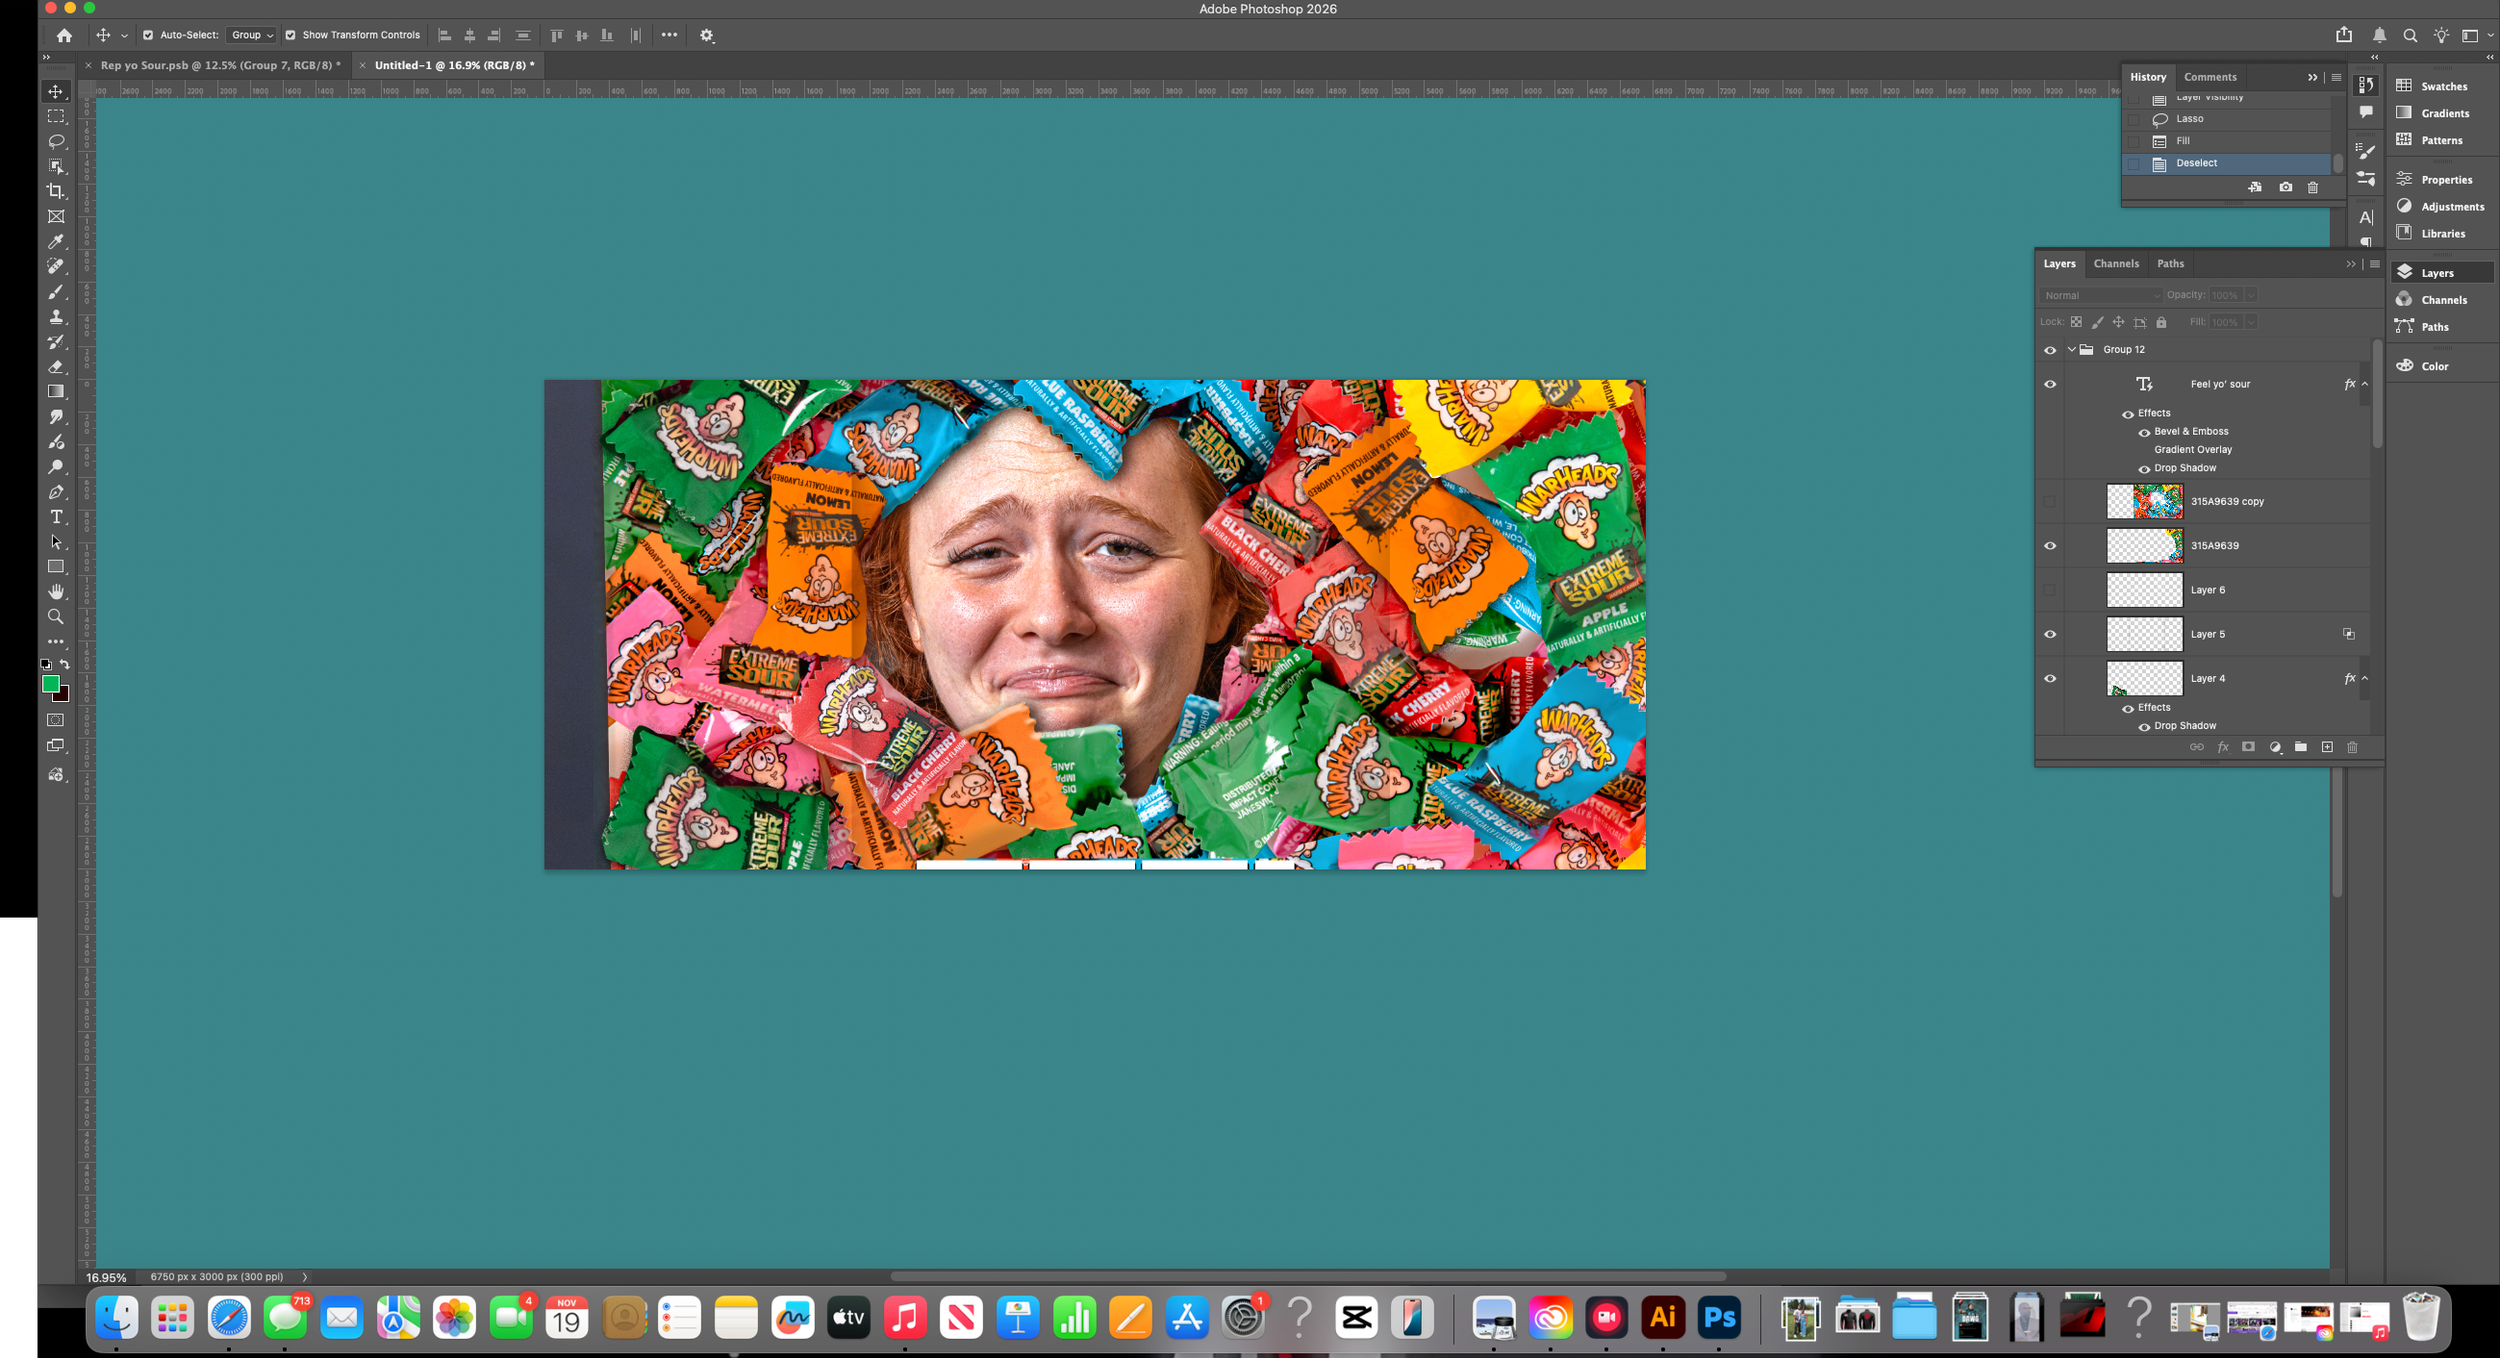This screenshot has width=2500, height=1358.
Task: Select the Eraser tool
Action: tap(56, 367)
